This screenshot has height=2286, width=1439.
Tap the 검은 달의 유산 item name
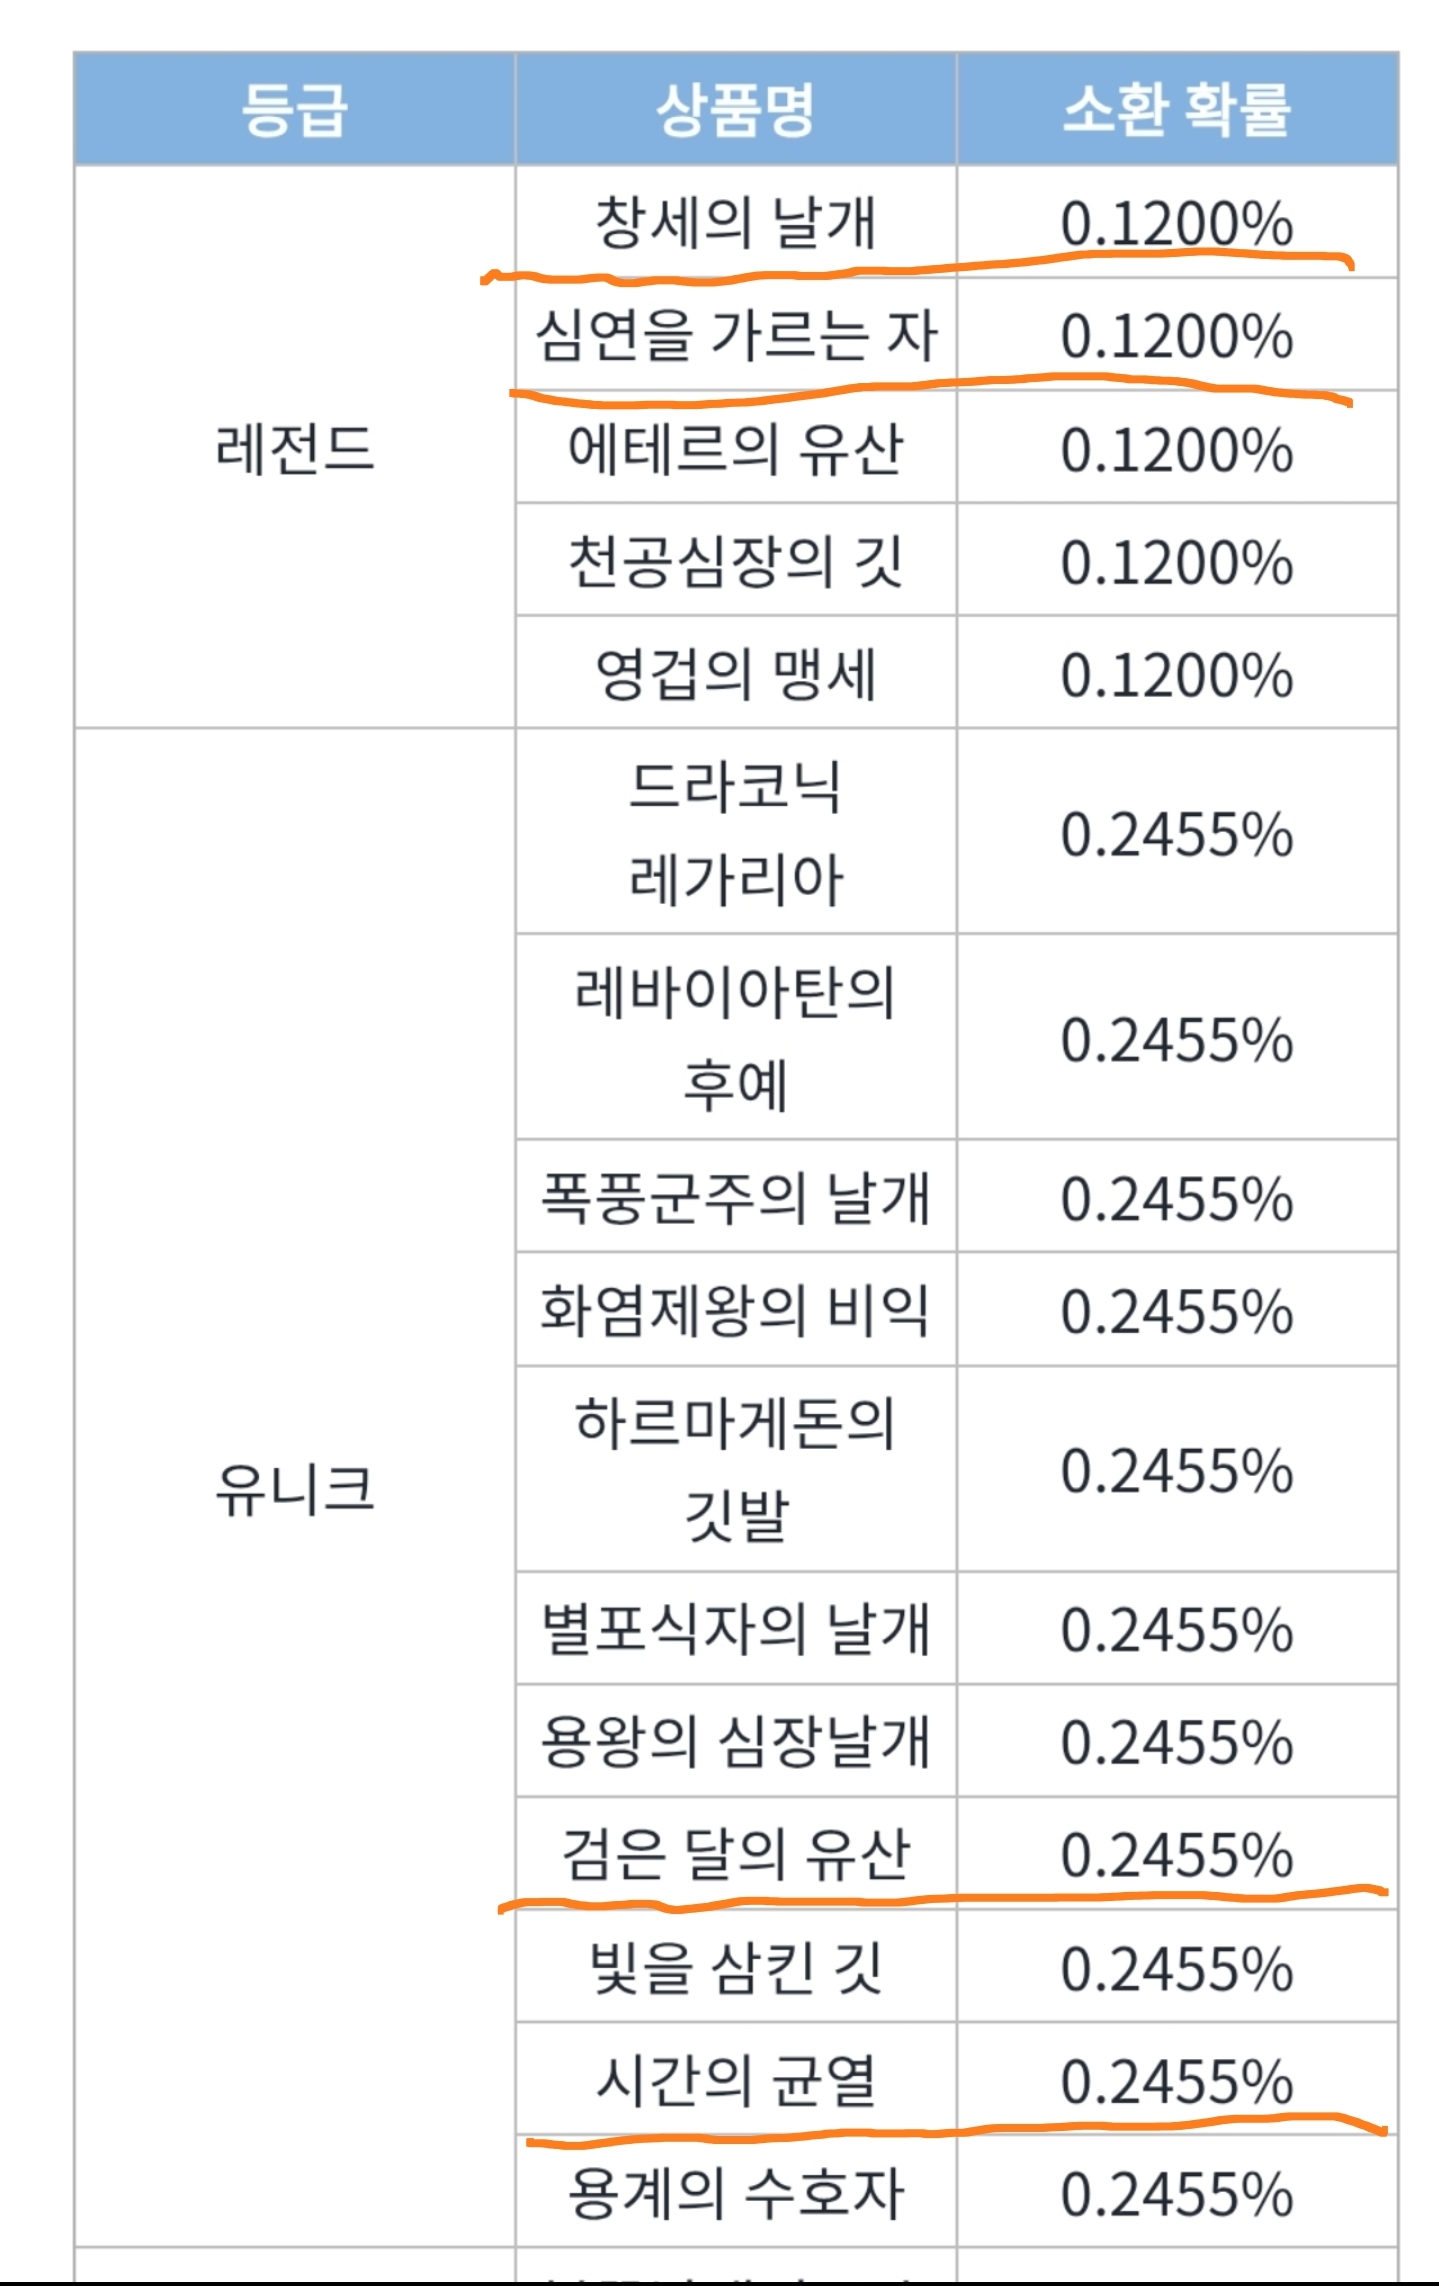[735, 1853]
